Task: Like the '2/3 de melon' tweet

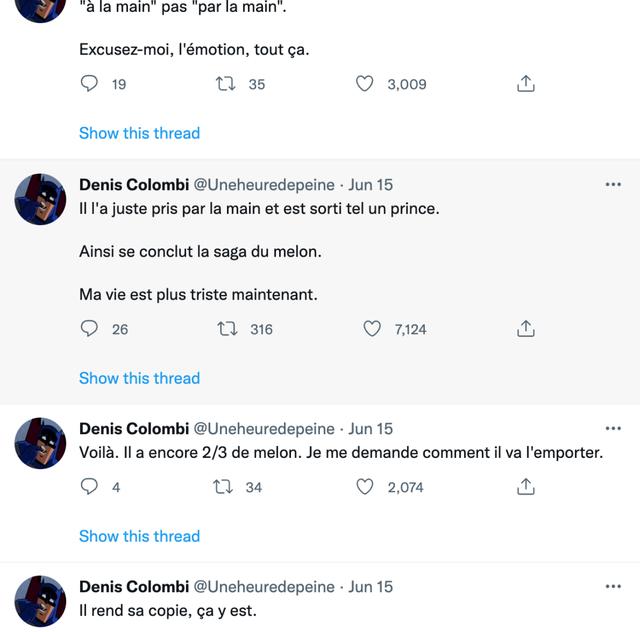Action: [364, 487]
